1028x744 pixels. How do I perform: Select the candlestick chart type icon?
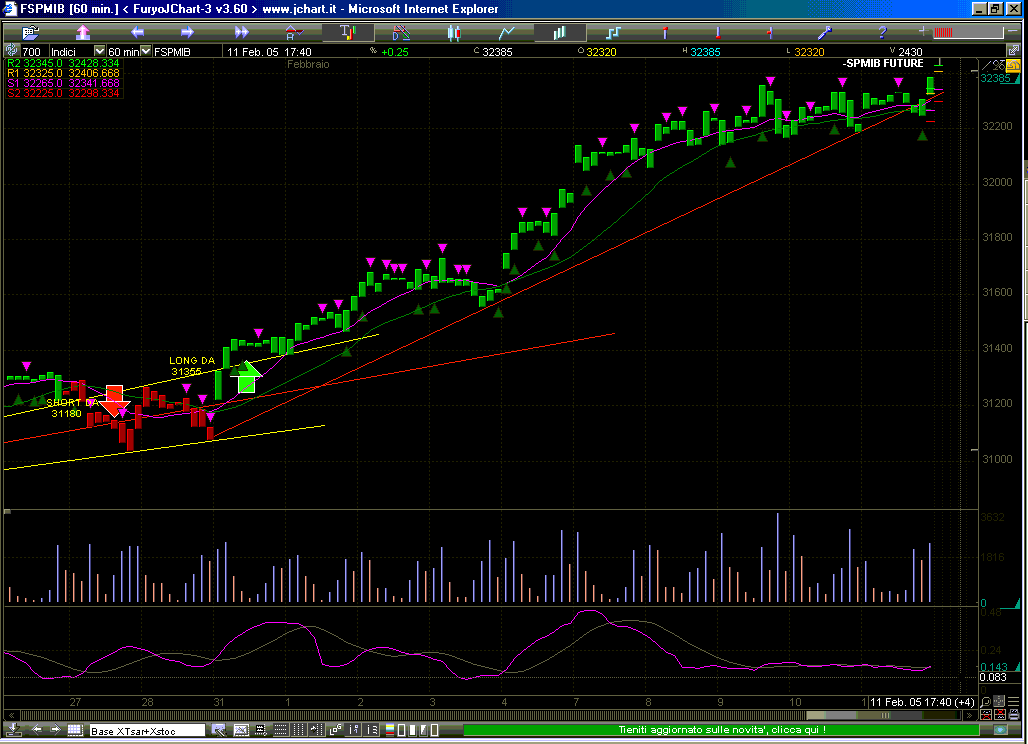coord(453,32)
